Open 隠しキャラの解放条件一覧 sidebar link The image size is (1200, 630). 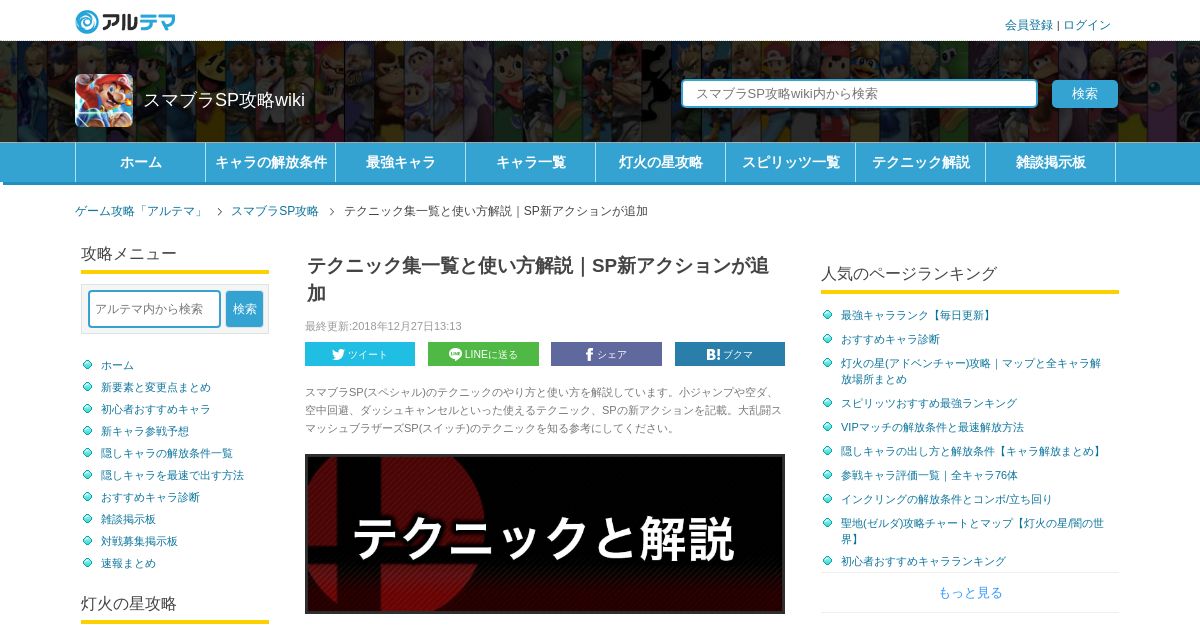(x=167, y=453)
